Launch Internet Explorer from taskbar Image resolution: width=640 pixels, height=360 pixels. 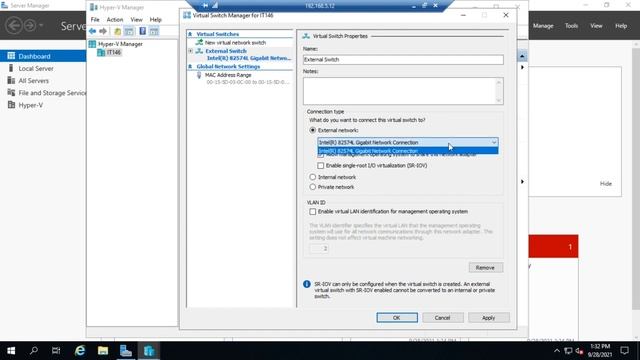[x=80, y=351]
